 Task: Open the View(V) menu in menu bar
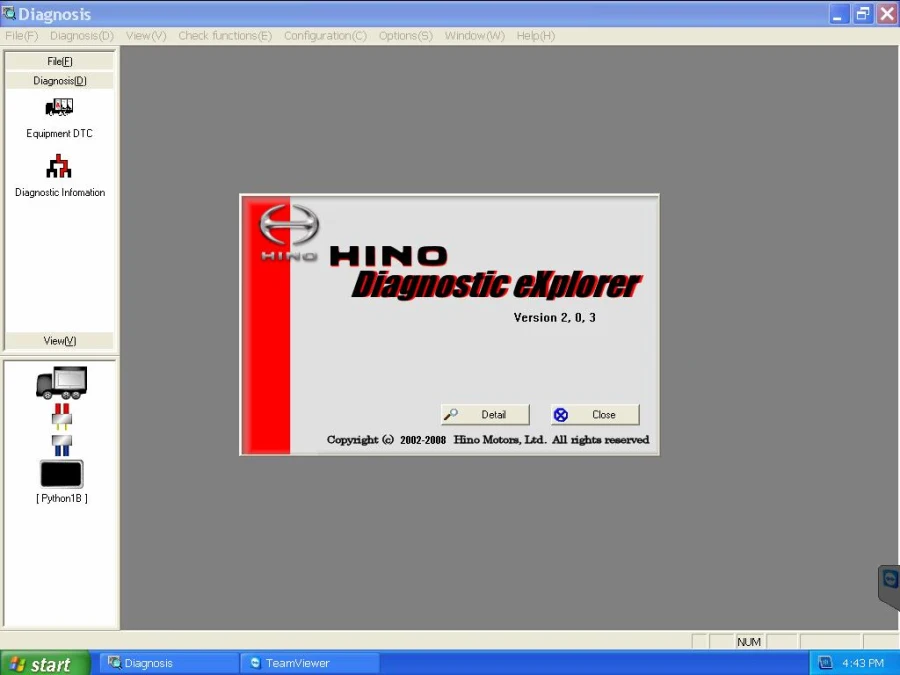tap(146, 36)
